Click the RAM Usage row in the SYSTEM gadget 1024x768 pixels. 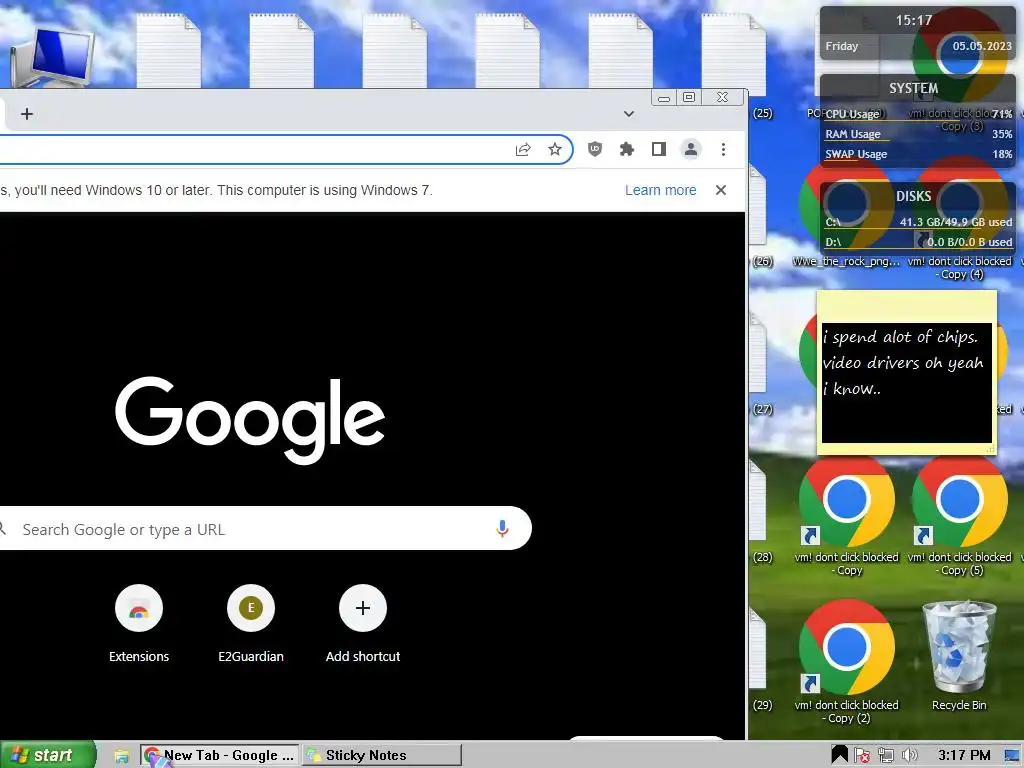click(x=918, y=134)
